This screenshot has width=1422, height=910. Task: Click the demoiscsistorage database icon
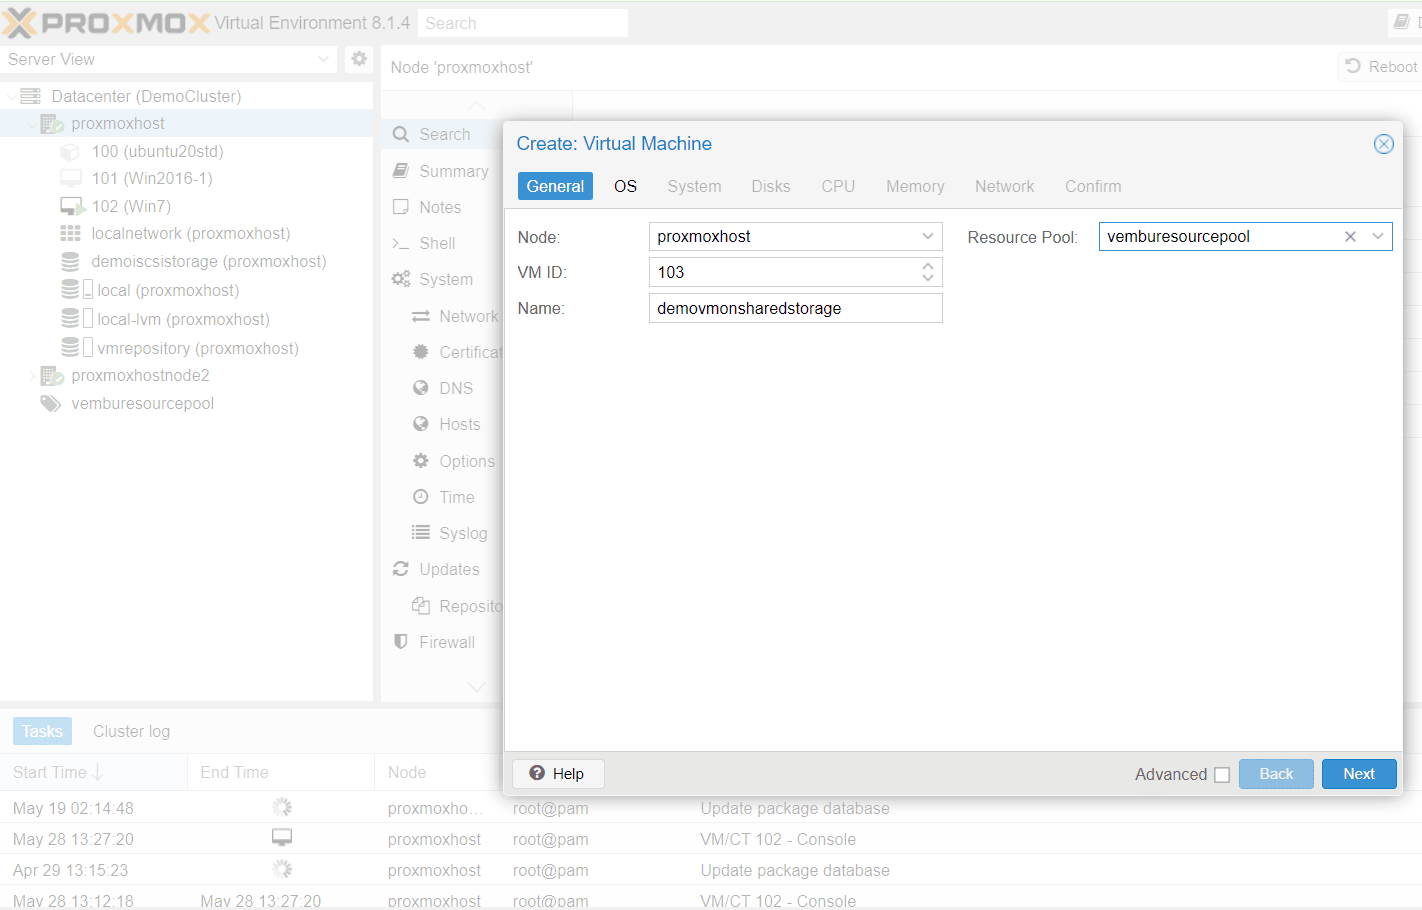[x=70, y=262]
